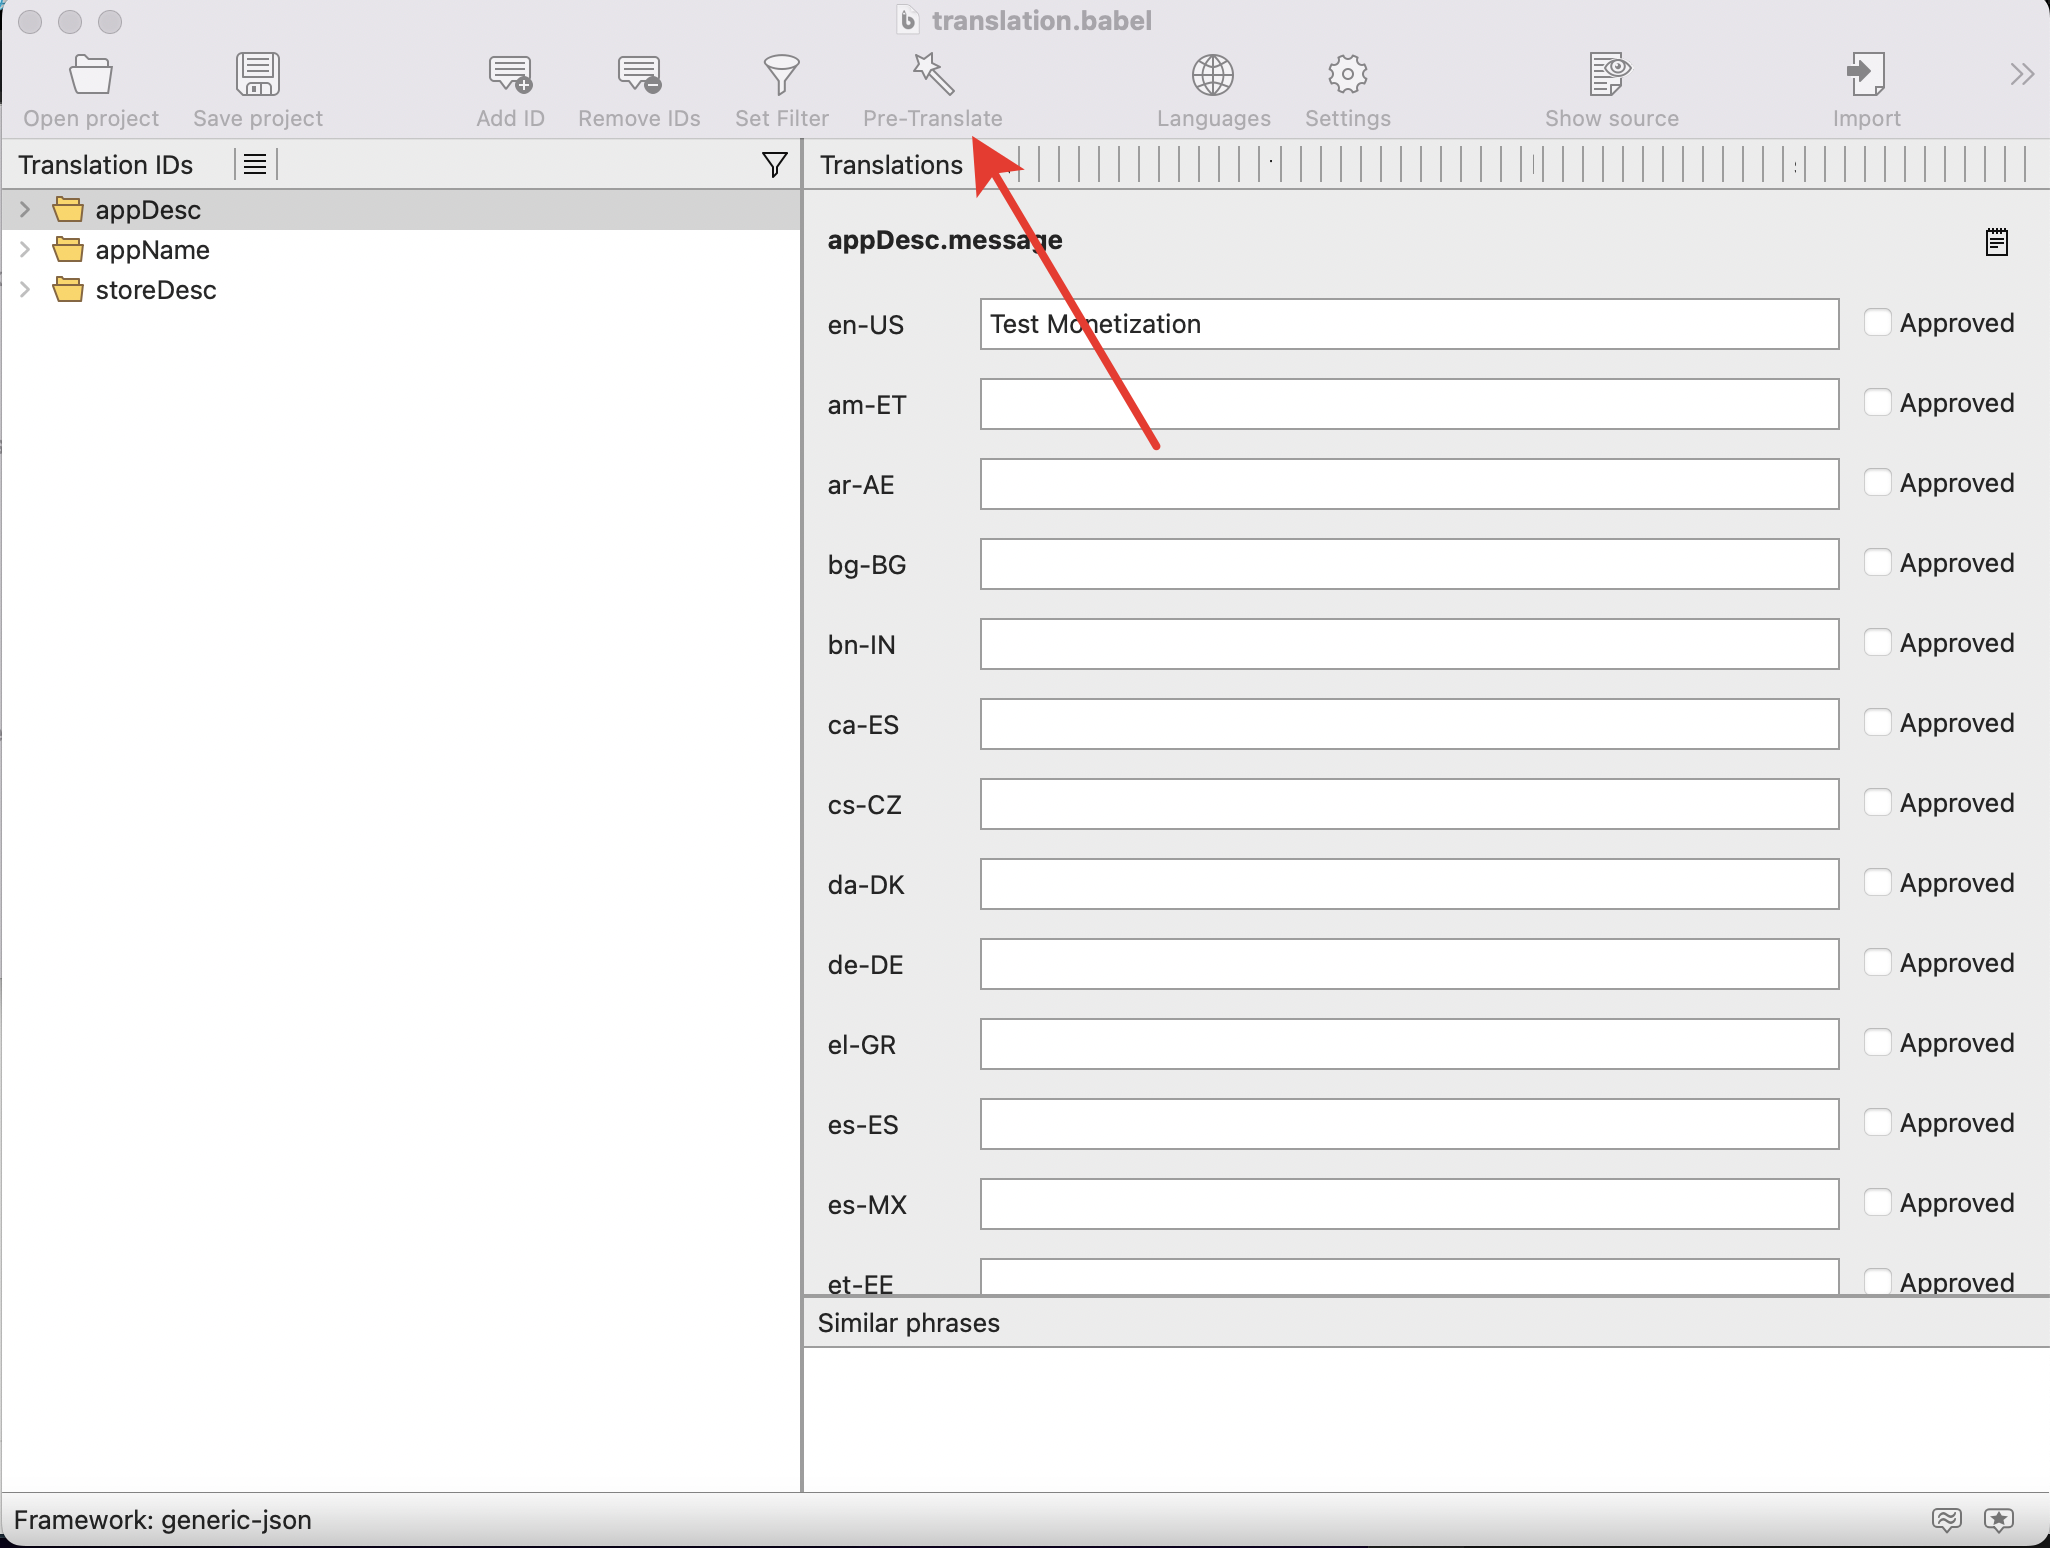Expand the storeDesc folder
Viewport: 2050px width, 1548px height.
(25, 289)
